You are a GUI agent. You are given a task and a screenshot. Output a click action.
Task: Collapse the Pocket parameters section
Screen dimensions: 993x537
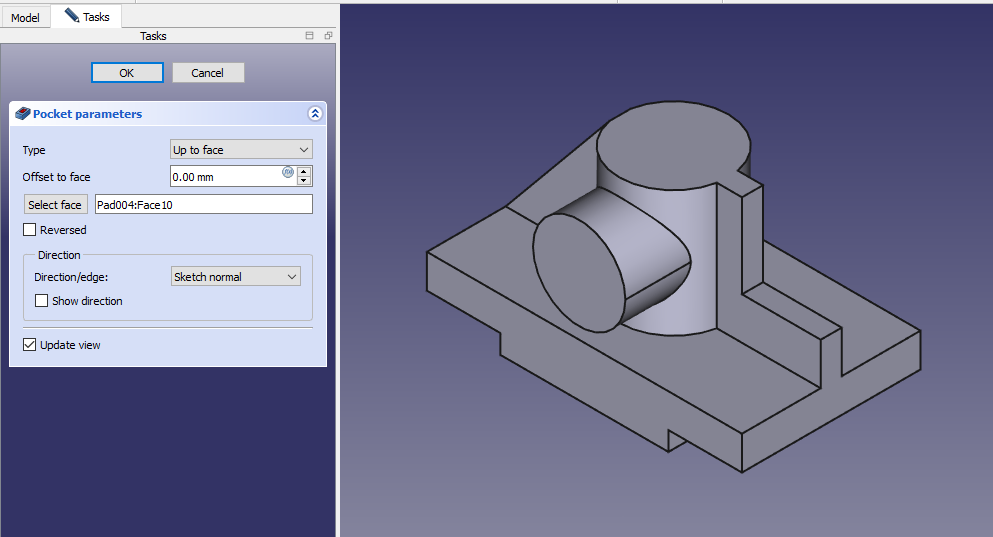tap(315, 114)
